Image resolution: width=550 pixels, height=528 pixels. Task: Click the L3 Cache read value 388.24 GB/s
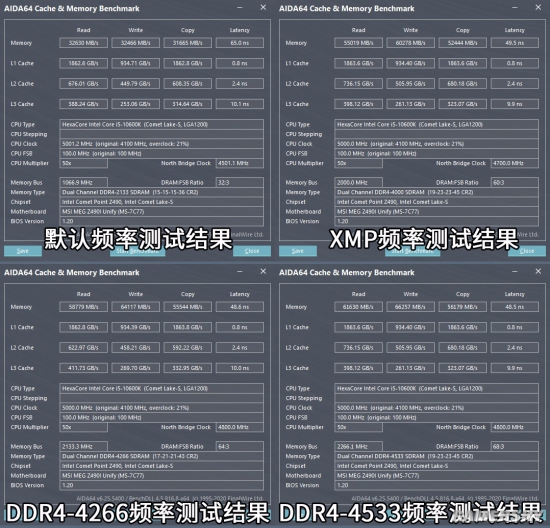tap(83, 104)
